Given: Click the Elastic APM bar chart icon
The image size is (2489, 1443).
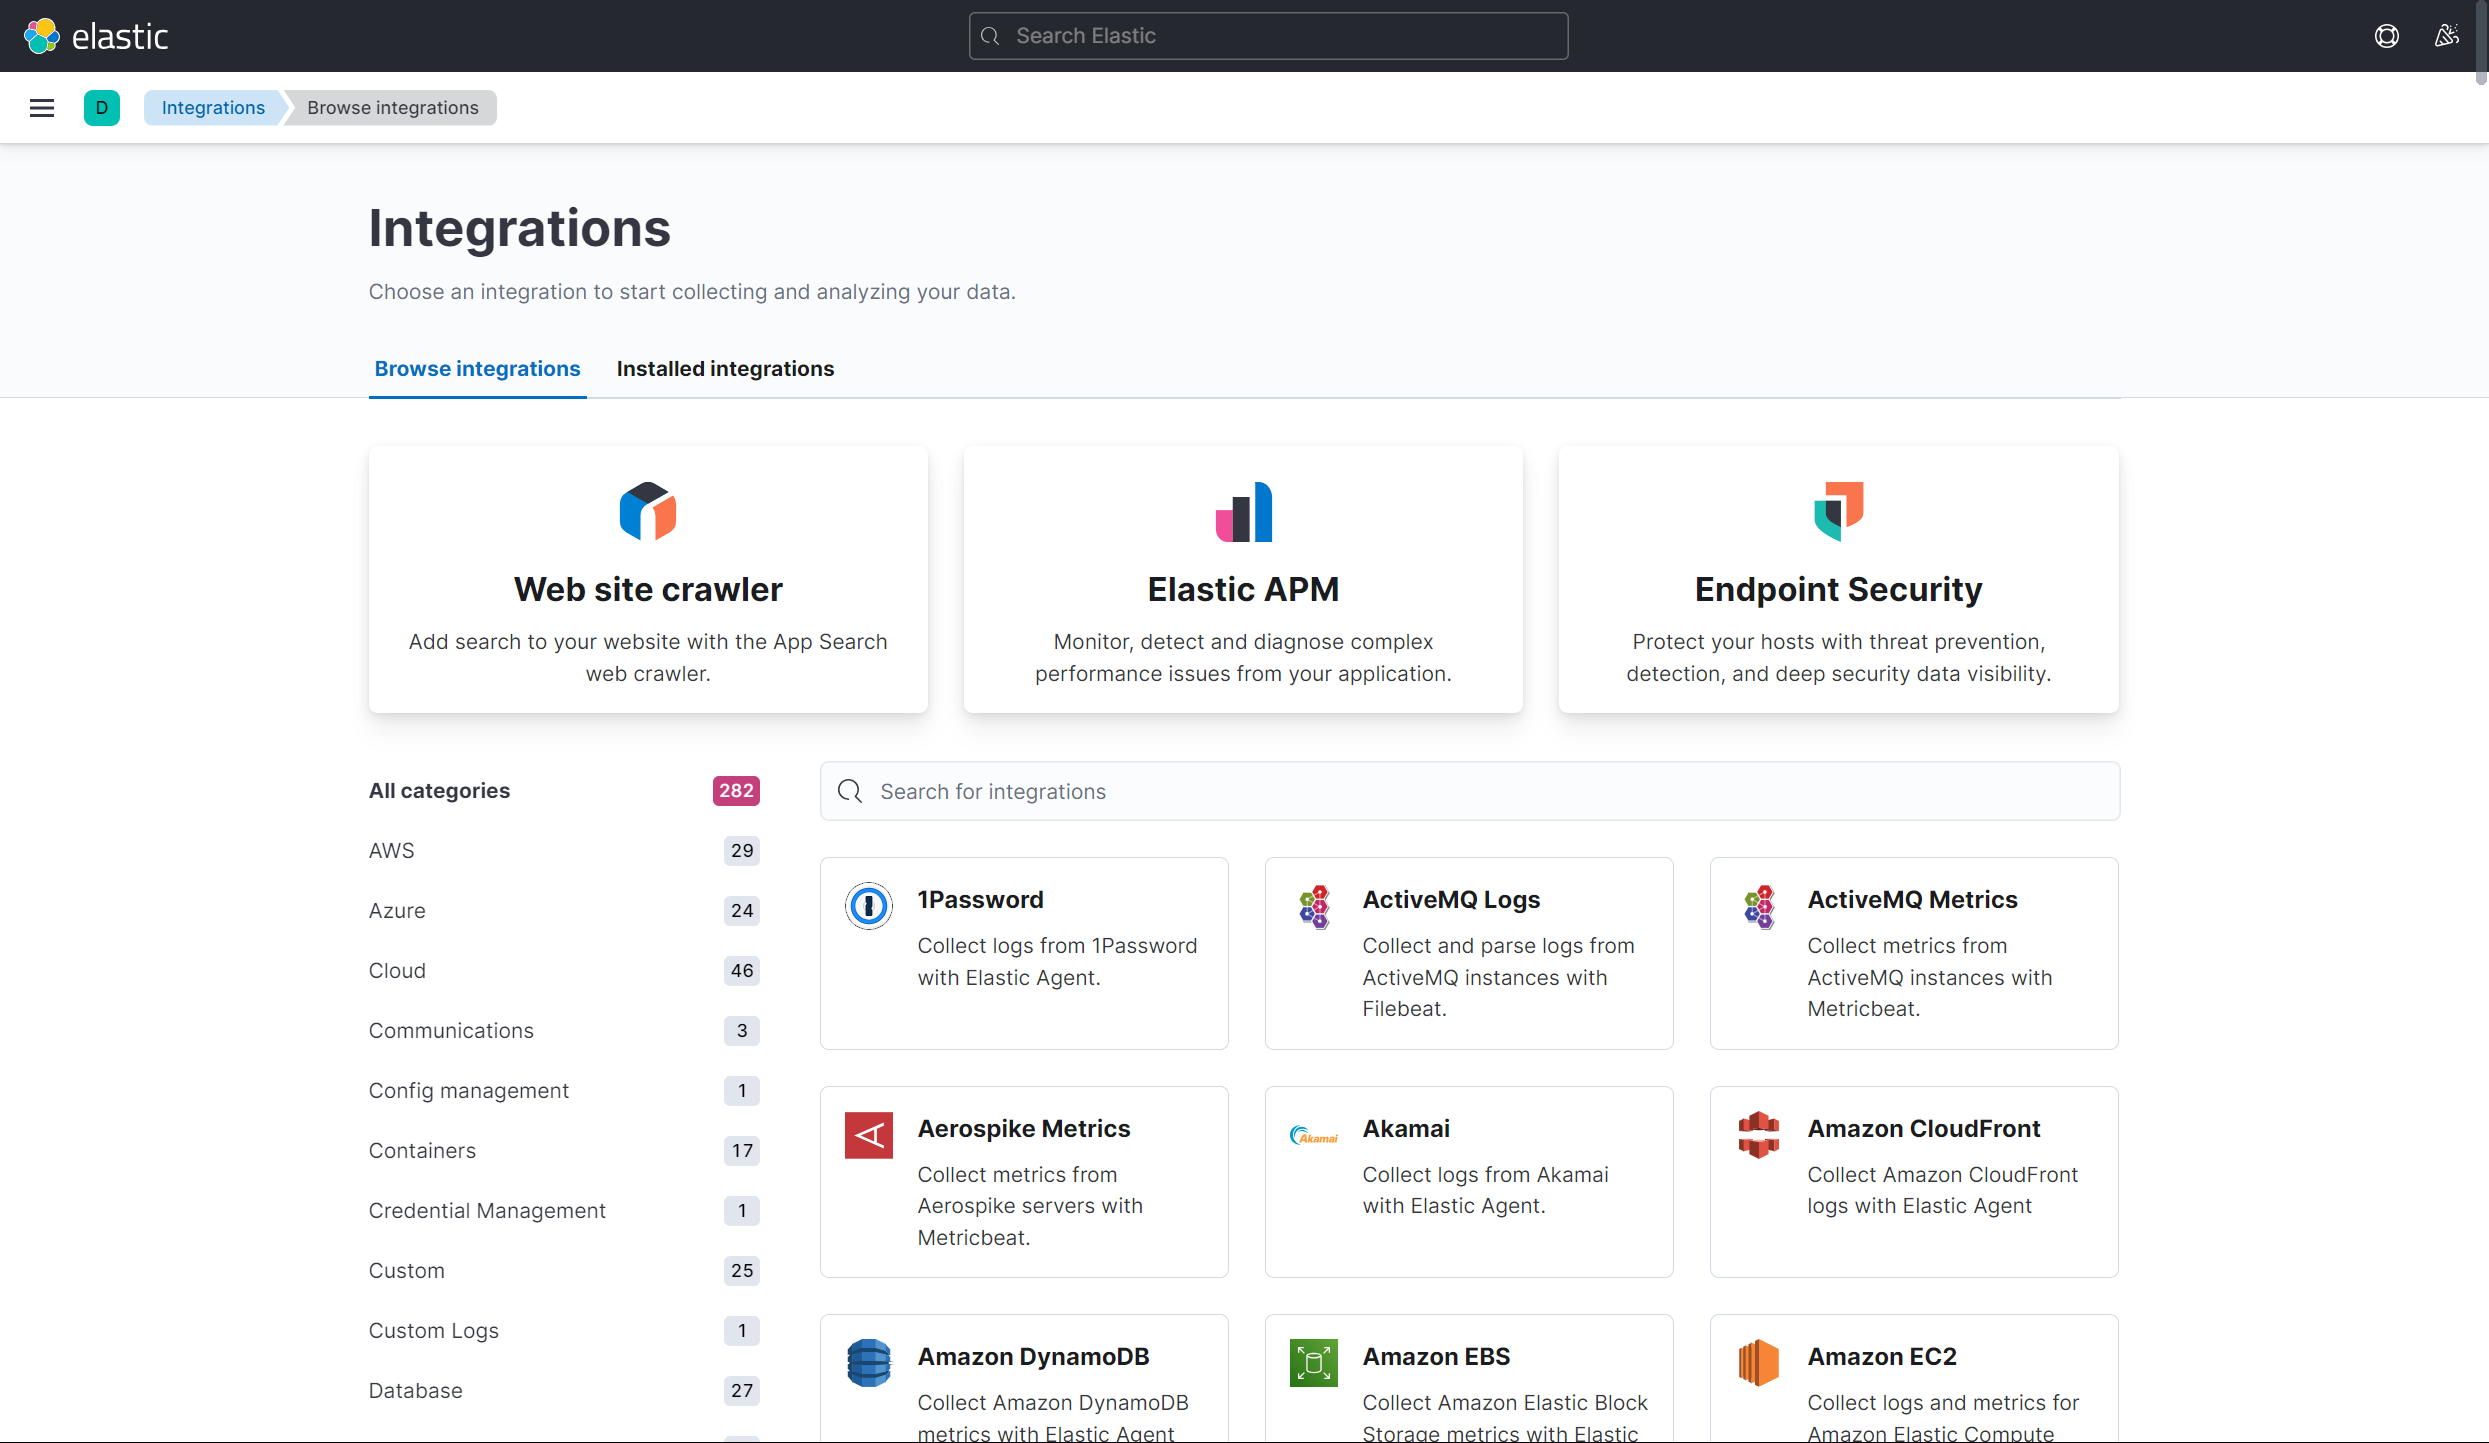Looking at the screenshot, I should [1243, 511].
